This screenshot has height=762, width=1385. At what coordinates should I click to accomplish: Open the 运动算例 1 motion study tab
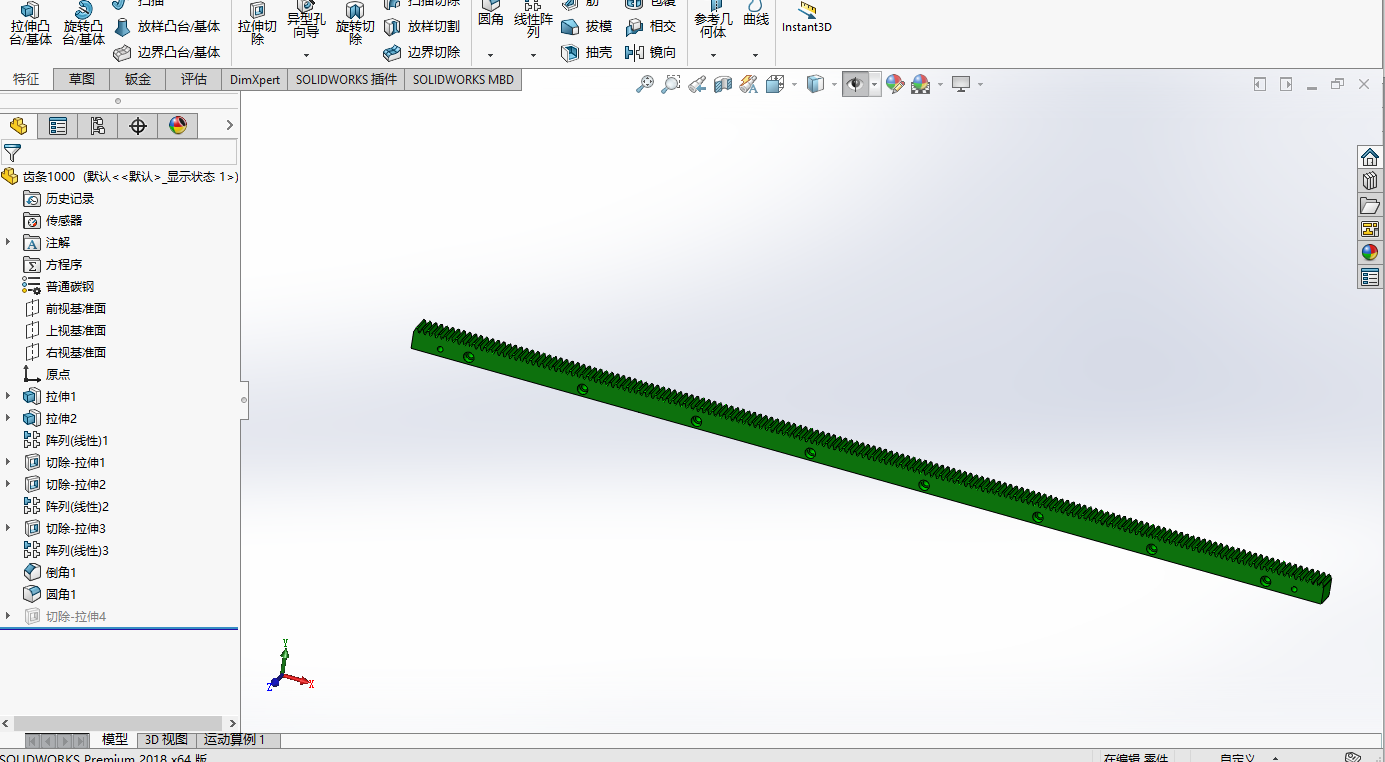pos(235,740)
